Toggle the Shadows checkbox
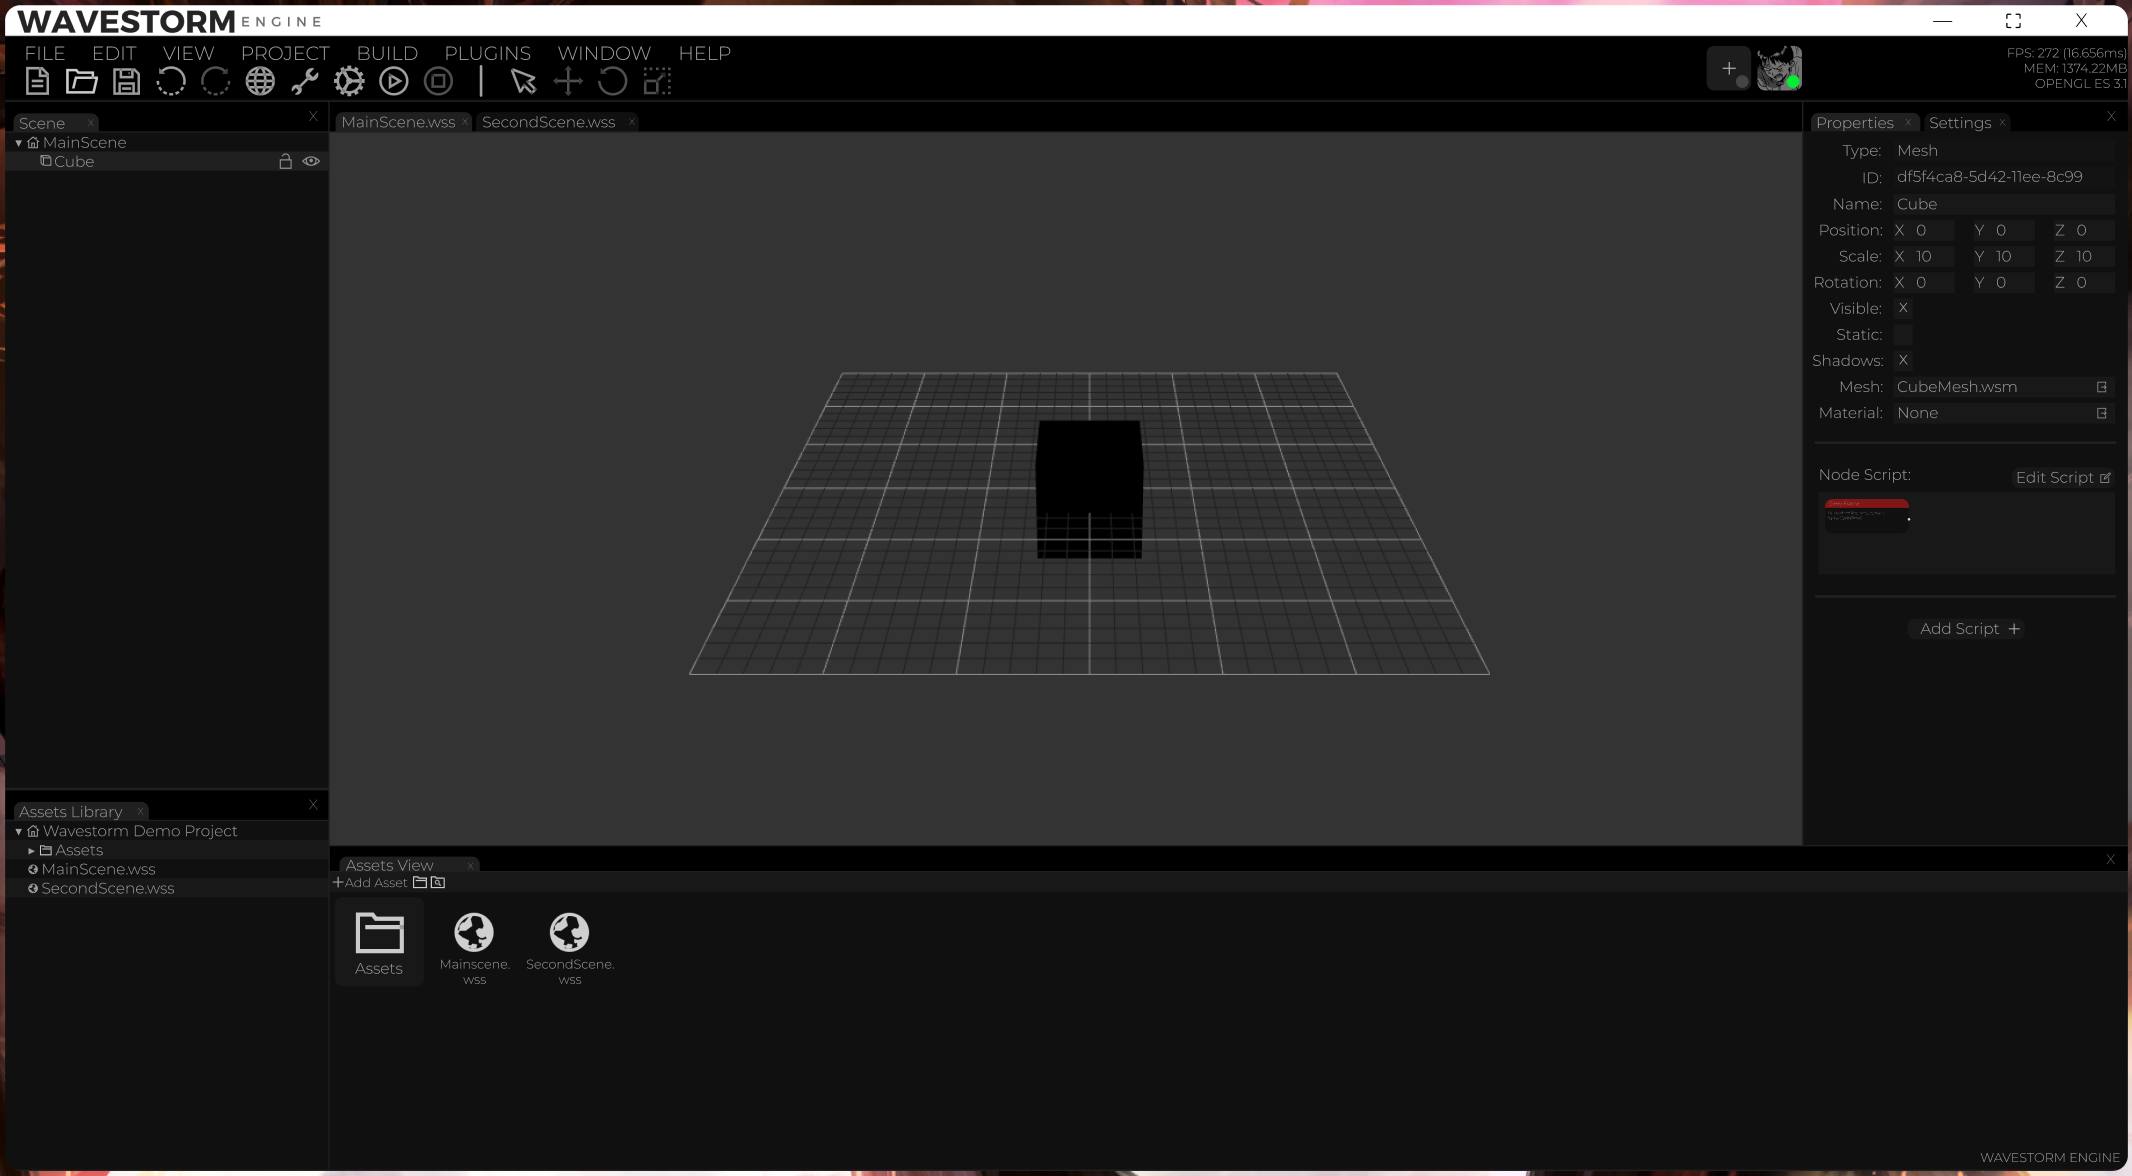The image size is (2132, 1176). [x=1903, y=361]
